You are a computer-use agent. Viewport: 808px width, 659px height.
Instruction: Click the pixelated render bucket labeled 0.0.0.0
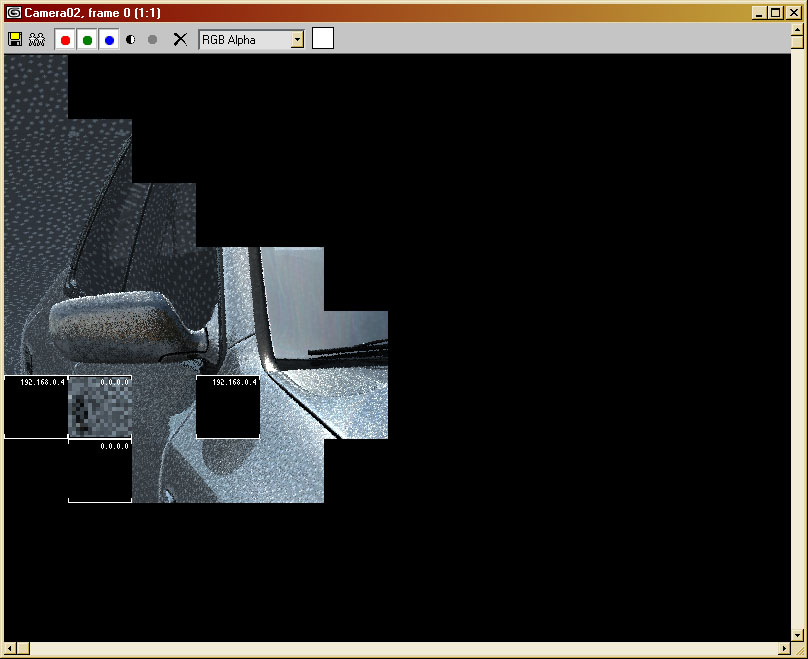tap(100, 408)
